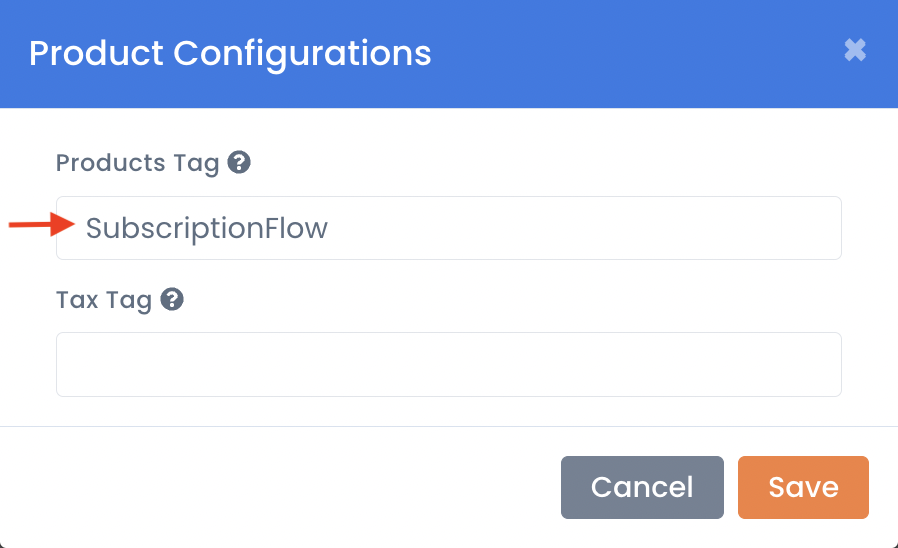Focus the empty Tax Tag input field
The image size is (898, 548).
point(448,364)
